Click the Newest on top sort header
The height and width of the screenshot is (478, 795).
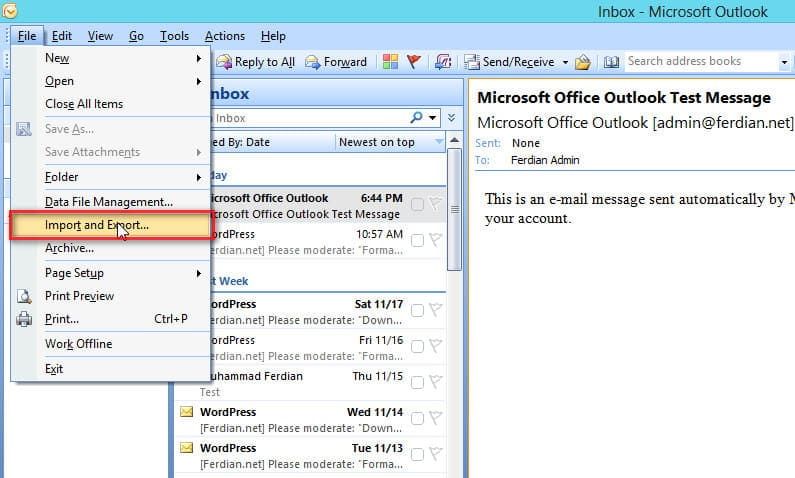coord(377,142)
